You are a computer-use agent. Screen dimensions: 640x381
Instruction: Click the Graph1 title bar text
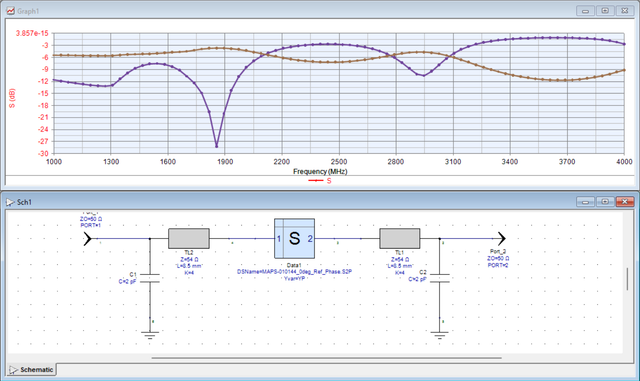(28, 11)
